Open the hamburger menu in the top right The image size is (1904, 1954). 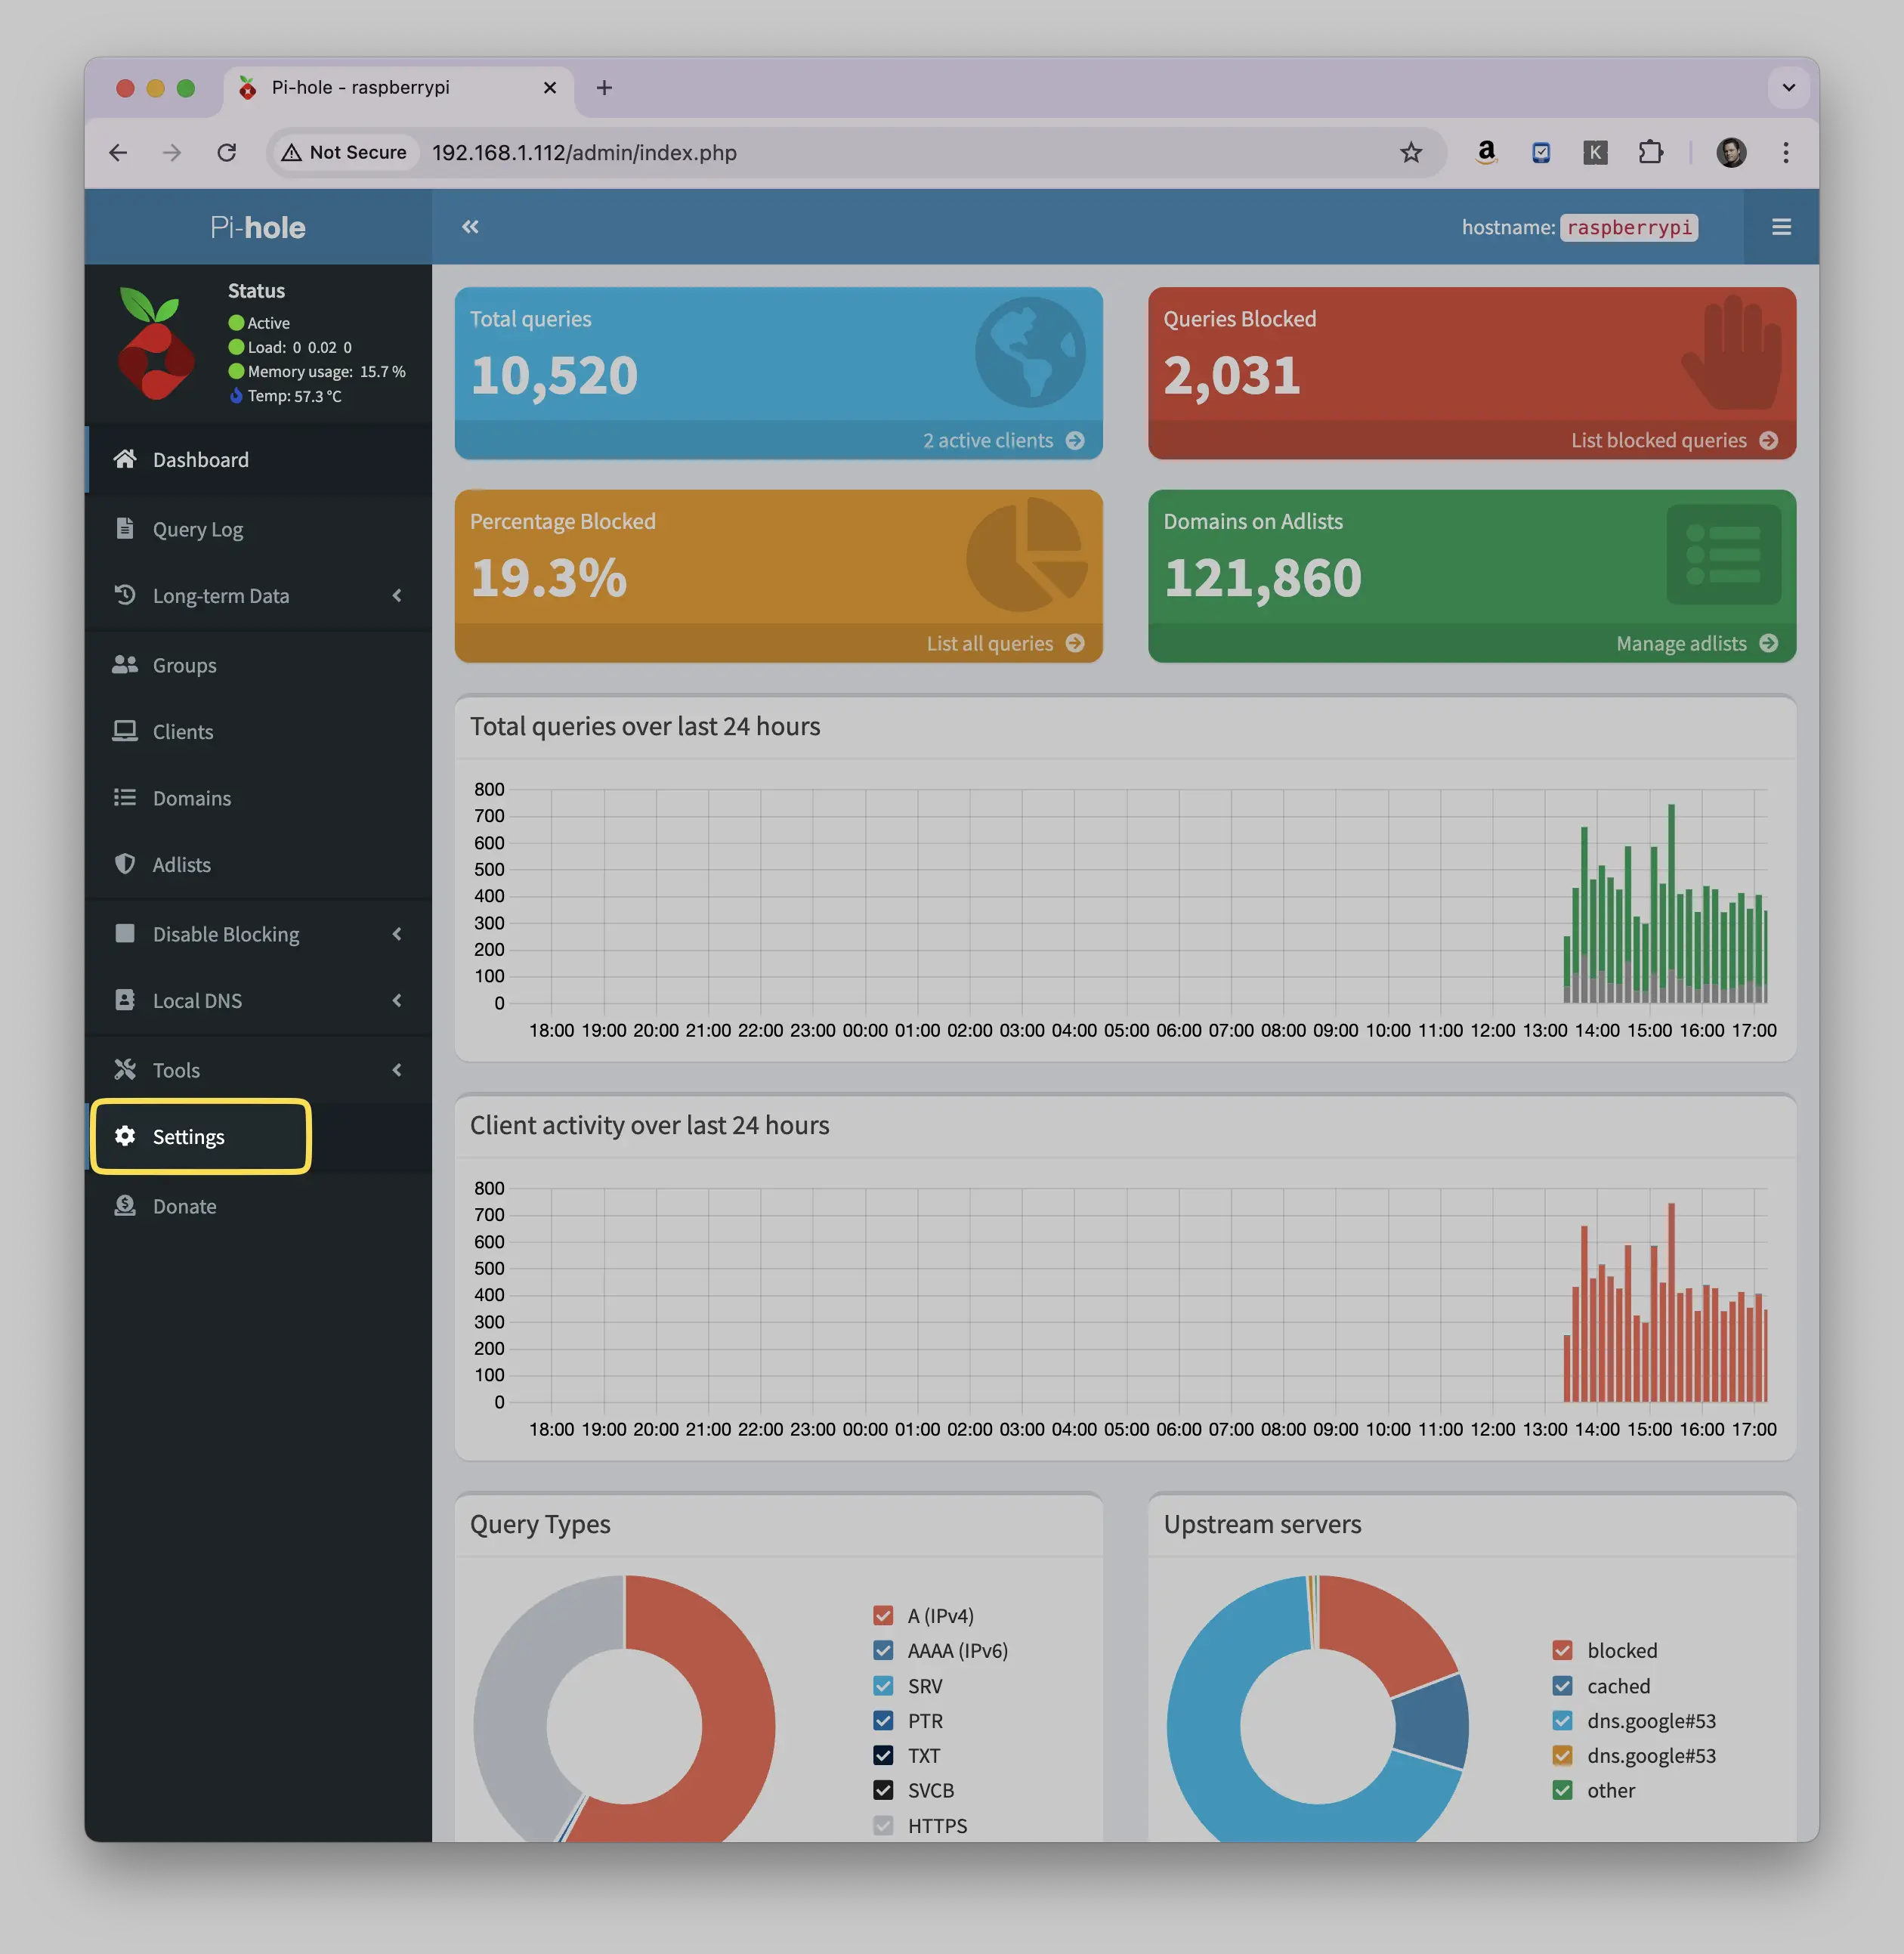[1781, 227]
